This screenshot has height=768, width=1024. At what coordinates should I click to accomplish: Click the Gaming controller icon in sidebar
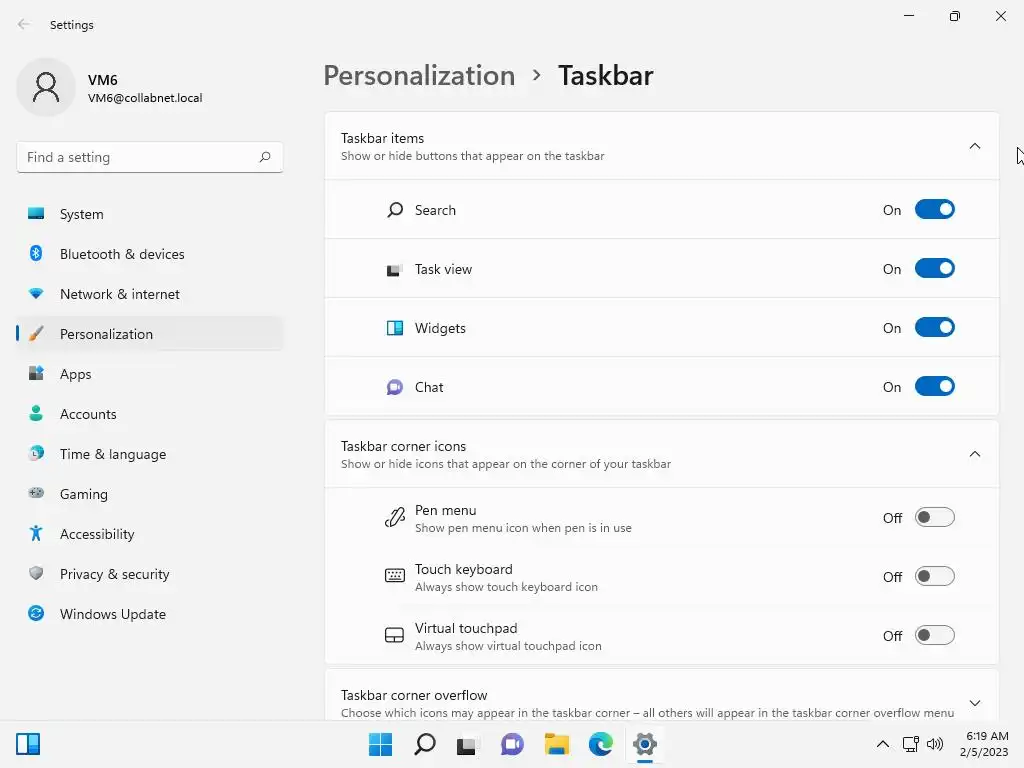point(36,493)
